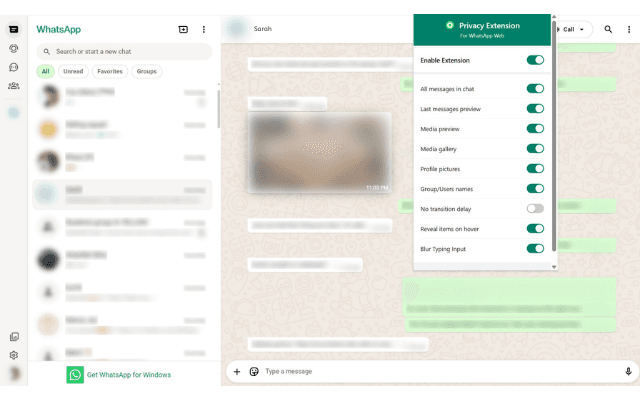
Task: Record a voice message with microphone
Action: pos(628,371)
